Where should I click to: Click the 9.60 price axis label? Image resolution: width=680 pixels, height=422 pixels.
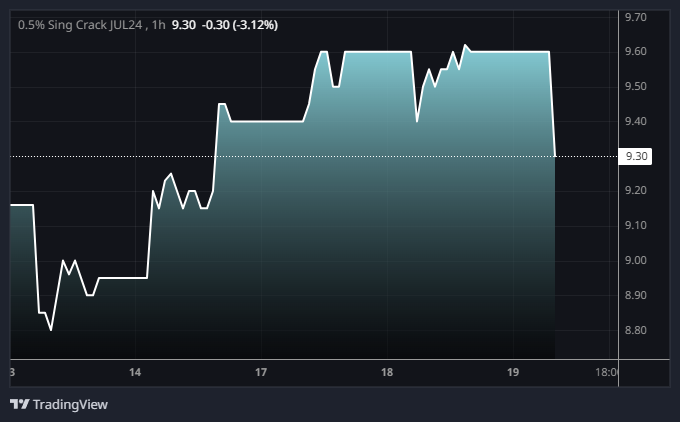(x=635, y=52)
